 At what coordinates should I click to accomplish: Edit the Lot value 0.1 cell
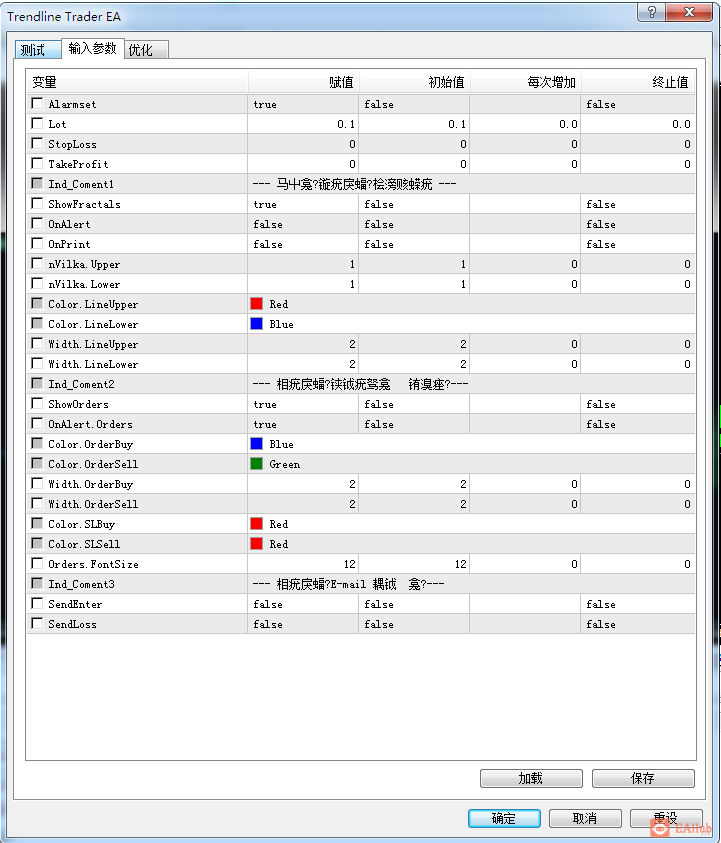pos(303,124)
